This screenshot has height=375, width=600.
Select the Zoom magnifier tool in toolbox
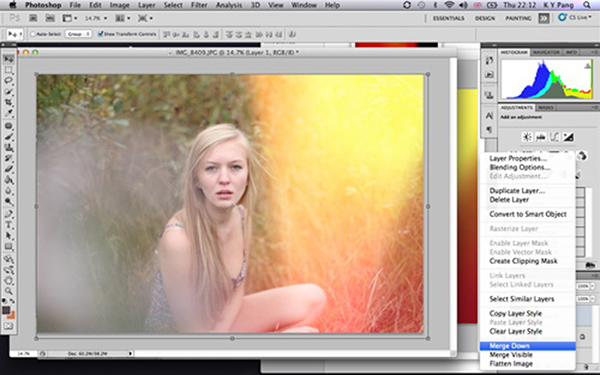point(8,291)
